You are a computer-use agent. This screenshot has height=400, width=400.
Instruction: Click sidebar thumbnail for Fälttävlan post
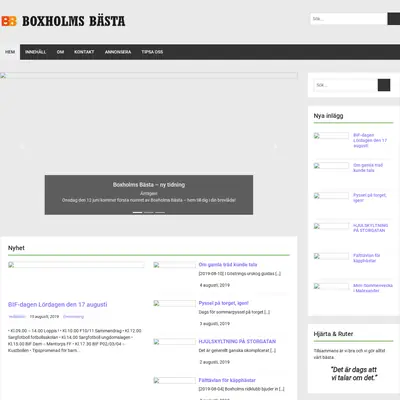pyautogui.click(x=331, y=256)
